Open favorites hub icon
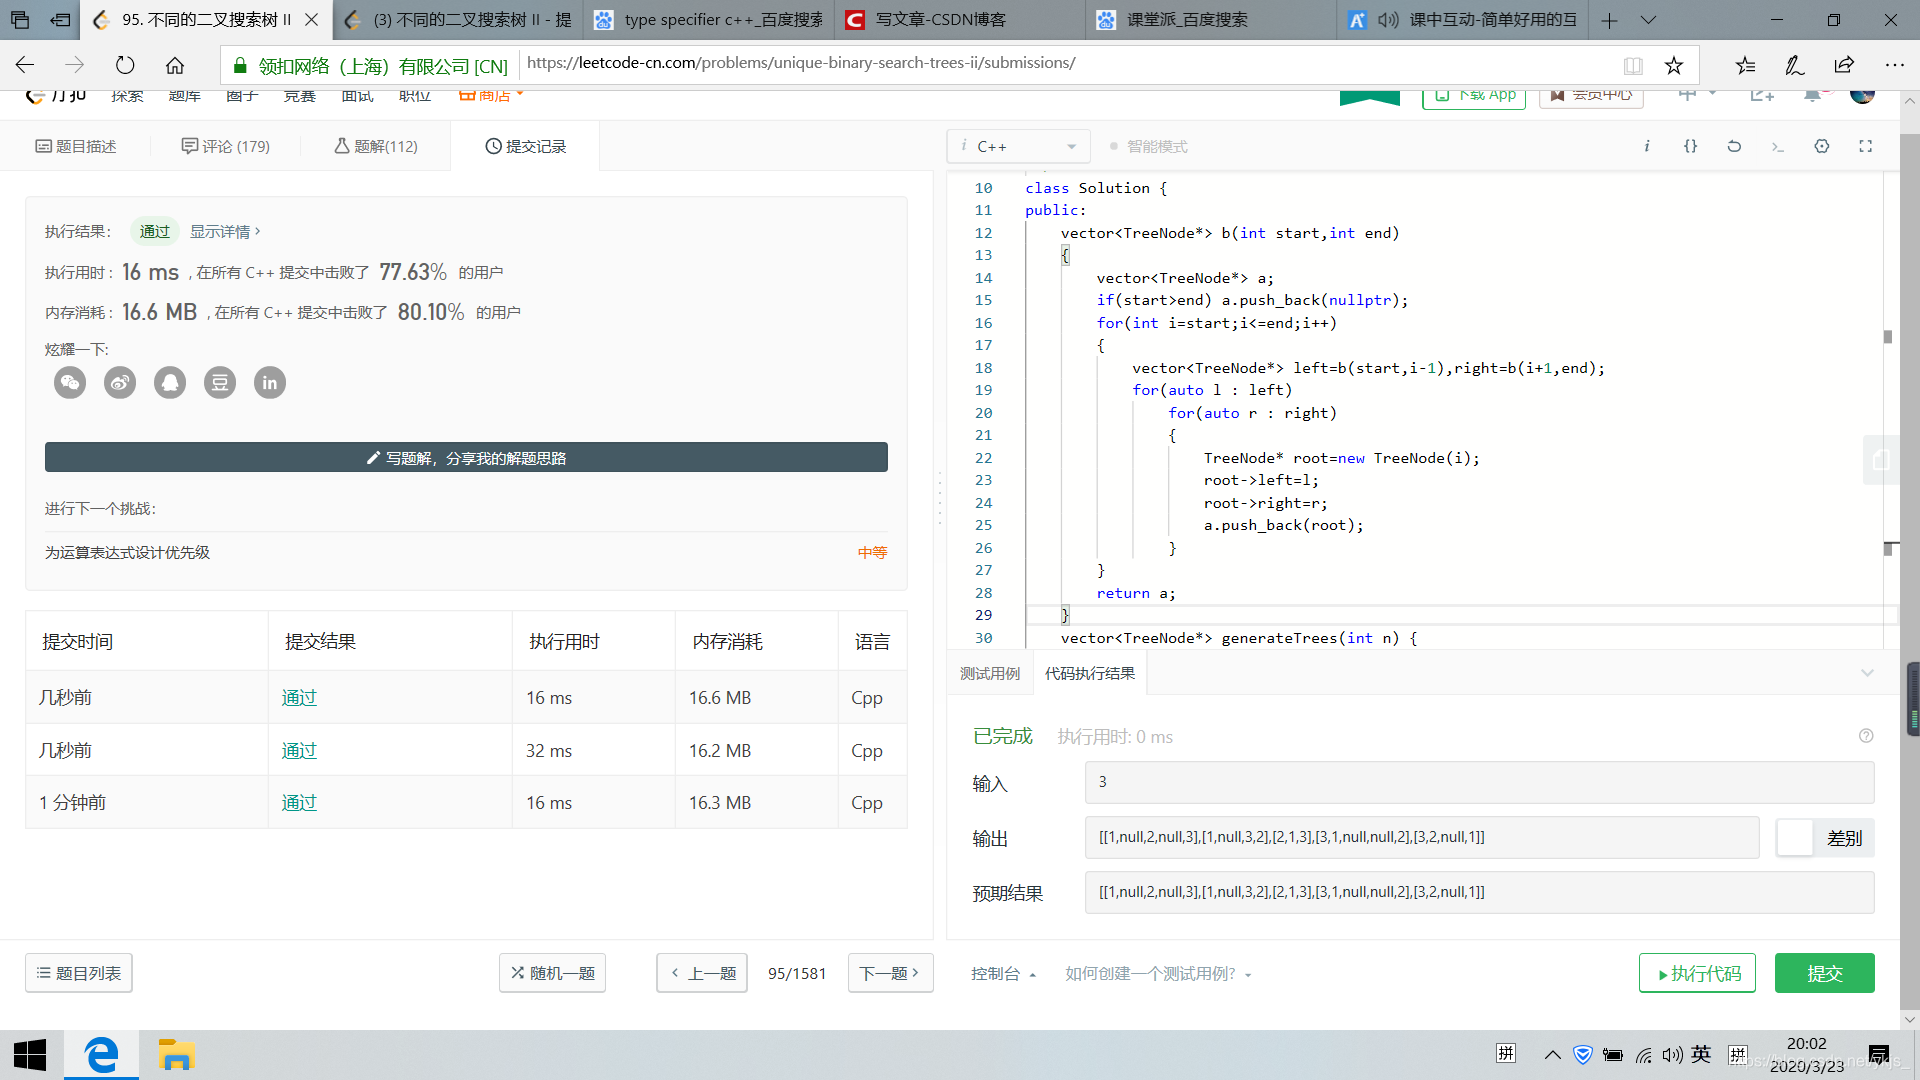 (1745, 65)
